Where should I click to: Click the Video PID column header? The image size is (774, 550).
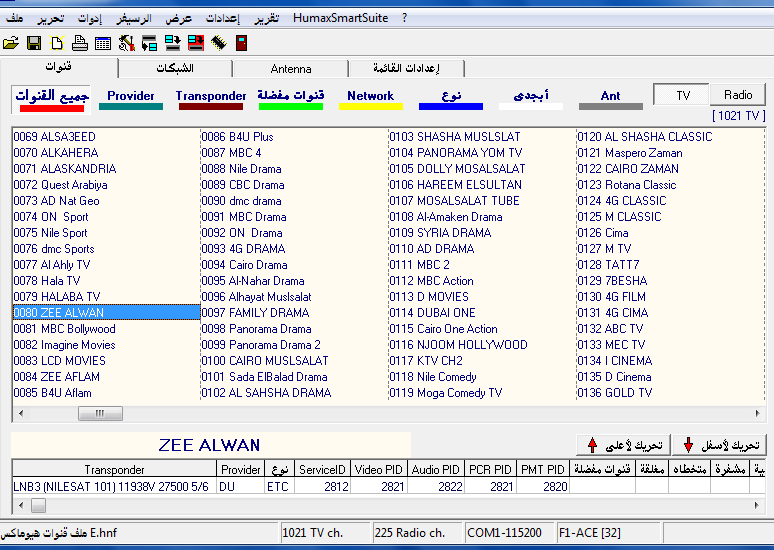(379, 470)
